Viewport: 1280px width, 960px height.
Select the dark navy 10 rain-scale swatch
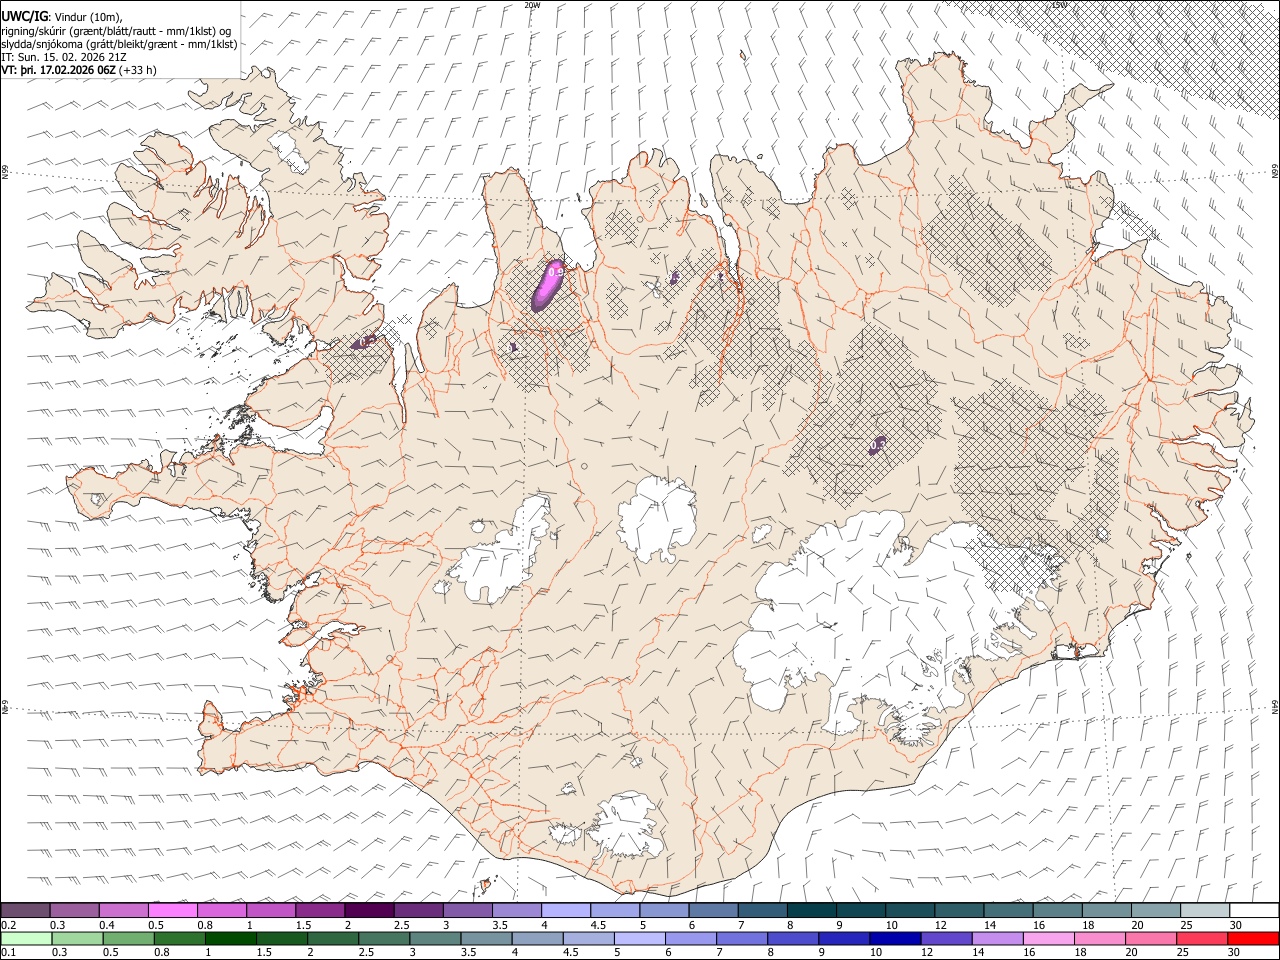pyautogui.click(x=895, y=938)
